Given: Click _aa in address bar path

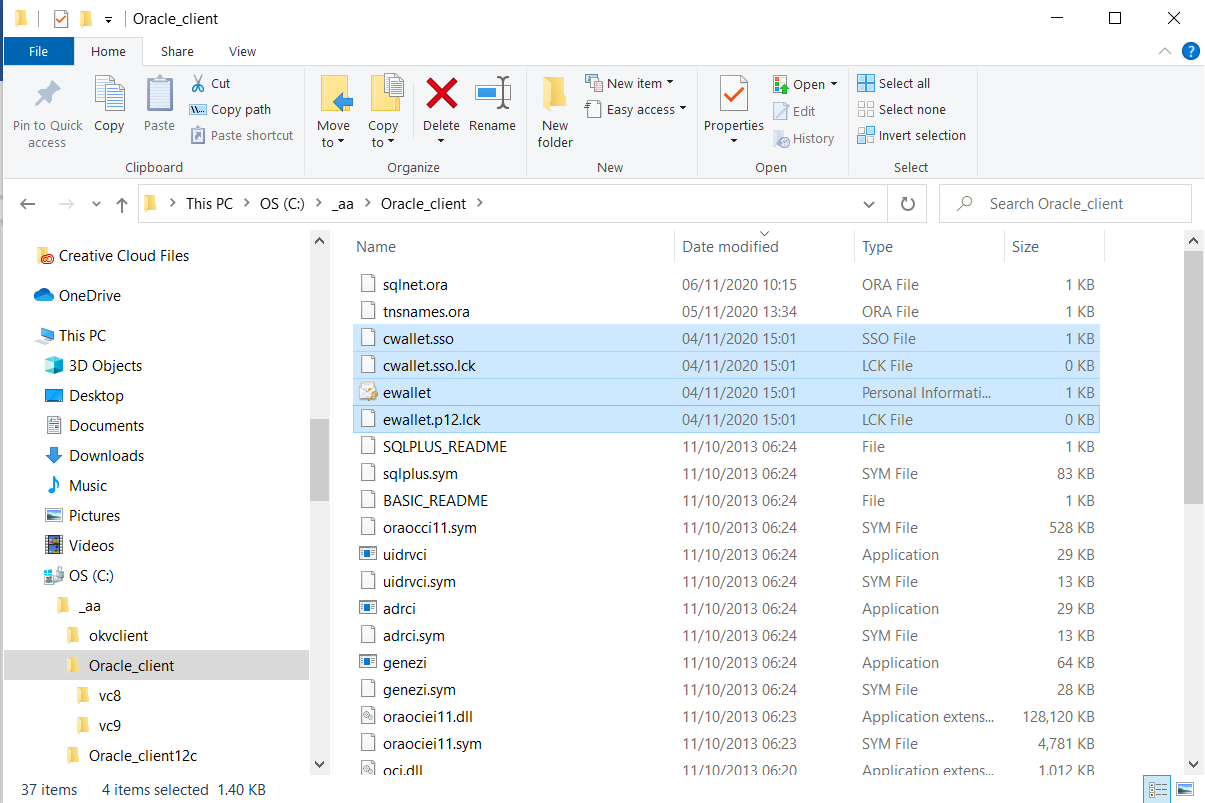Looking at the screenshot, I should 342,204.
